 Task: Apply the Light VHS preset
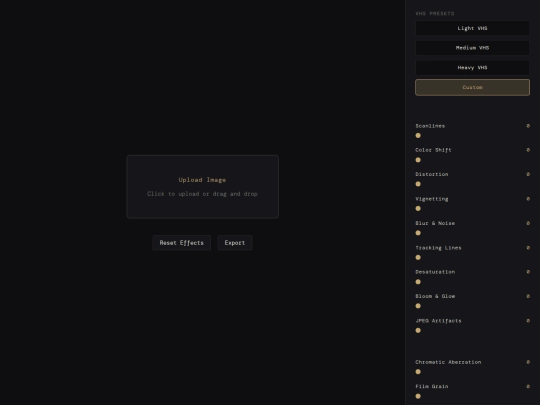coord(472,28)
